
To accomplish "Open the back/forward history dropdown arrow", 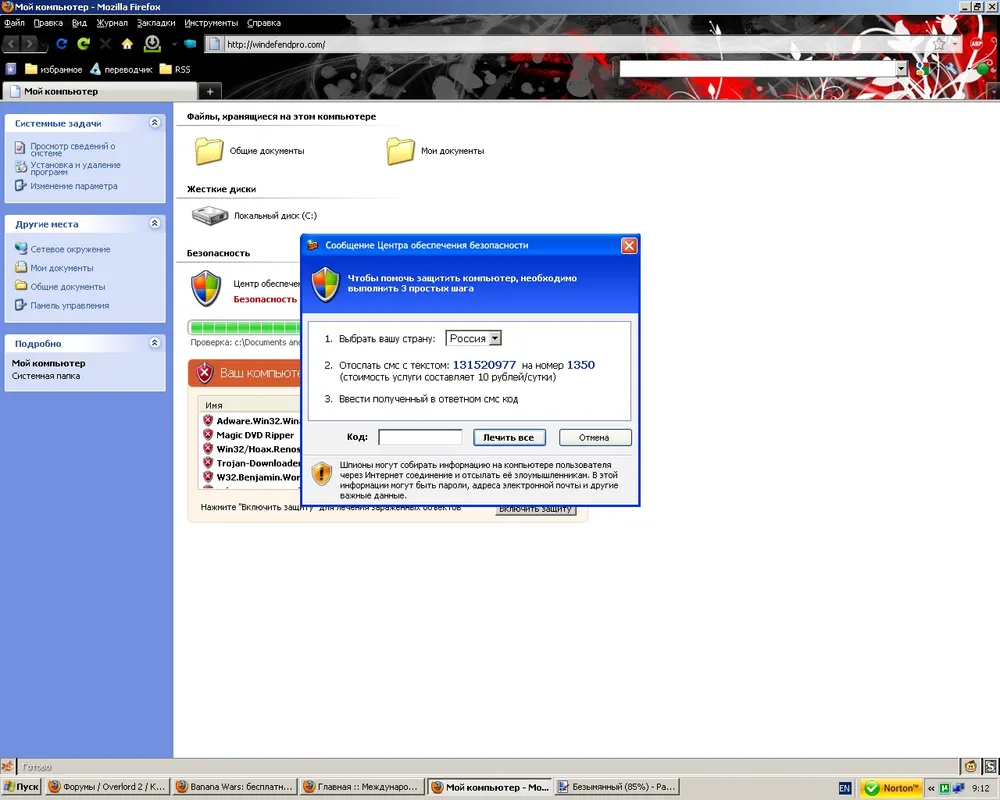I will tap(44, 44).
